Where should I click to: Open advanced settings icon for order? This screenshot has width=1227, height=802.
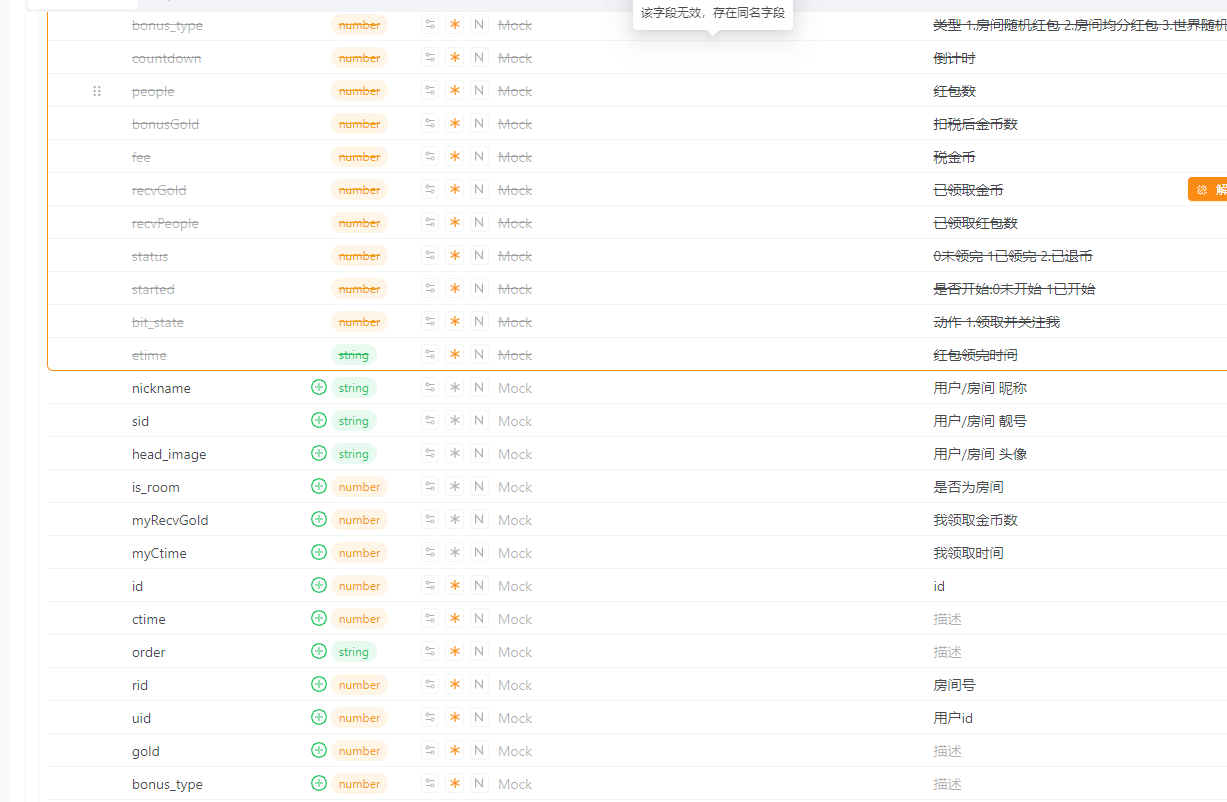click(x=430, y=651)
